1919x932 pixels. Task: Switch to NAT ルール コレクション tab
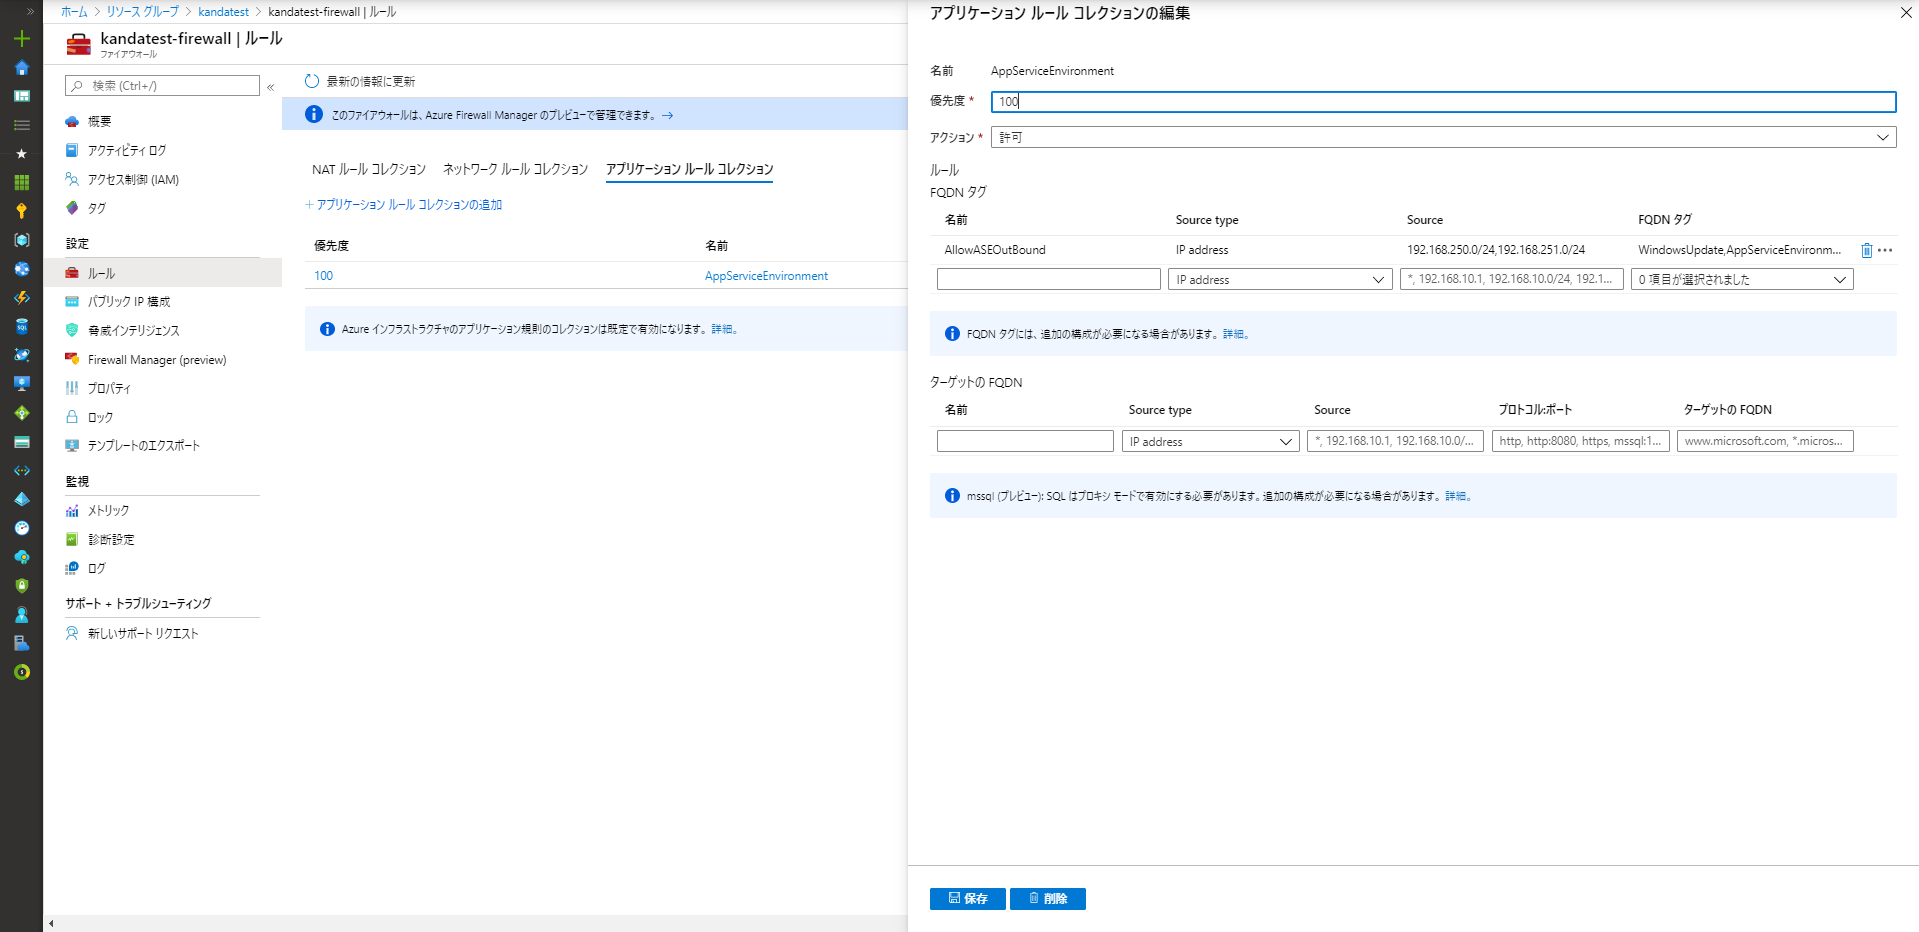pos(368,170)
